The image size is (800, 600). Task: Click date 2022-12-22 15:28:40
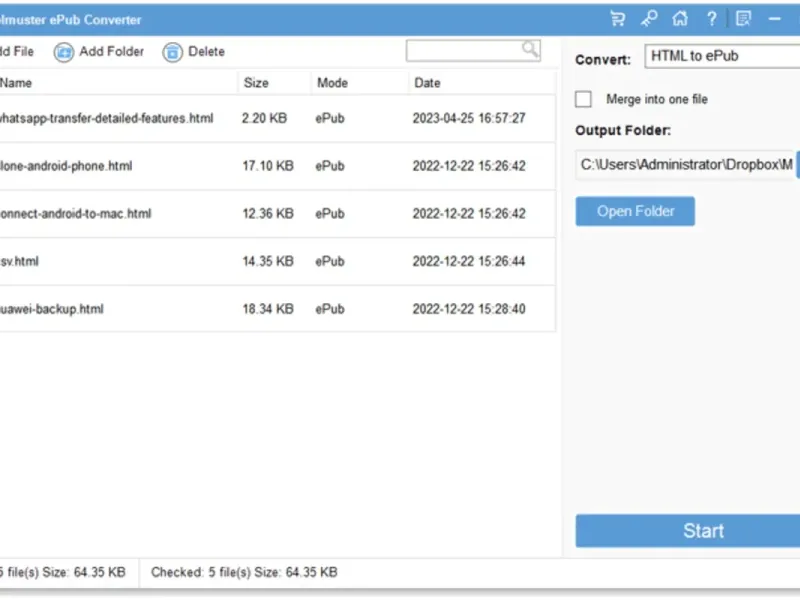[x=469, y=309]
